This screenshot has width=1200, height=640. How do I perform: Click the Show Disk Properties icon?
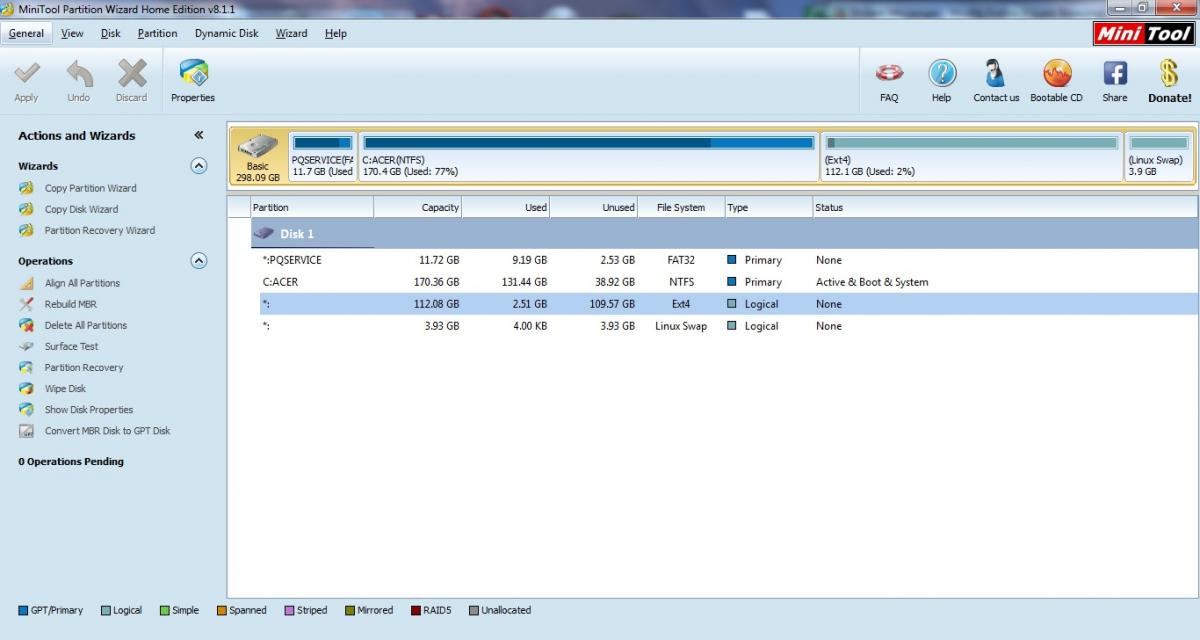(x=26, y=409)
